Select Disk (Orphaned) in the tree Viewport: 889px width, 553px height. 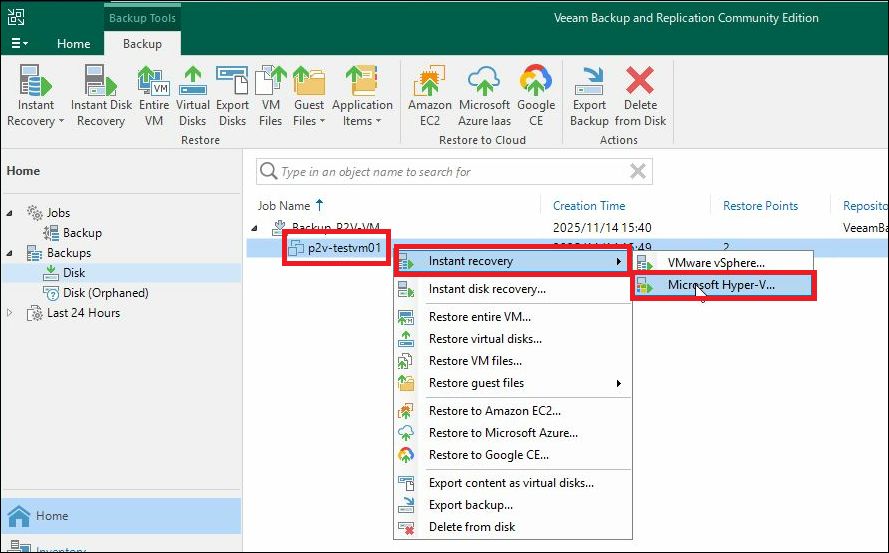tap(105, 293)
